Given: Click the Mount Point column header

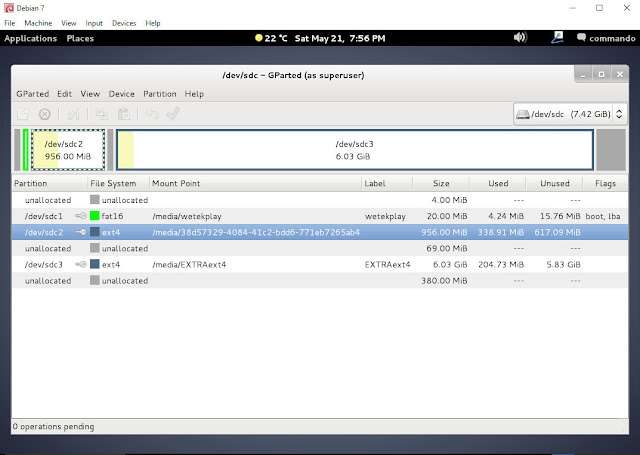Looking at the screenshot, I should pyautogui.click(x=256, y=183).
